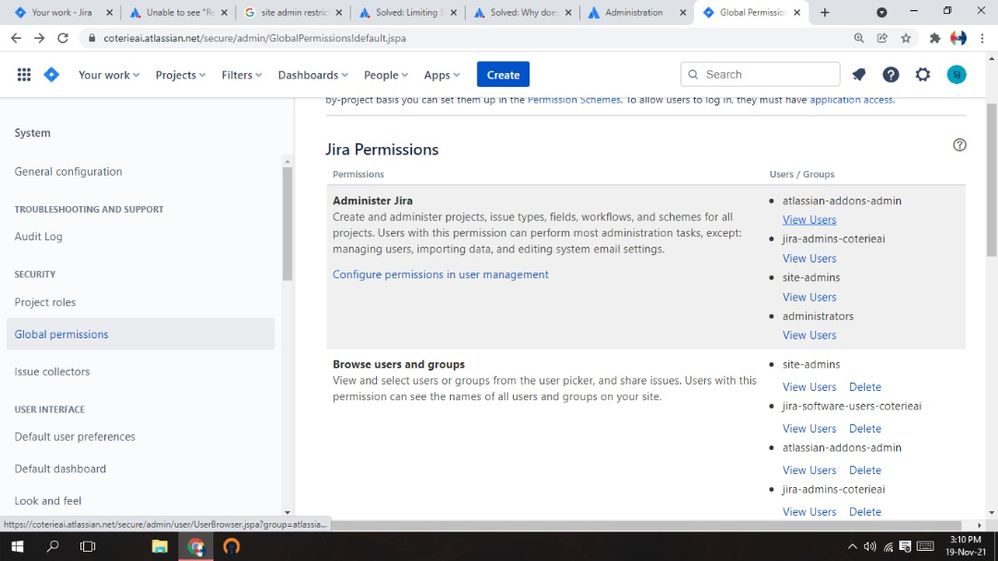This screenshot has width=998, height=561.
Task: Open Task View on the taskbar
Action: (87, 546)
